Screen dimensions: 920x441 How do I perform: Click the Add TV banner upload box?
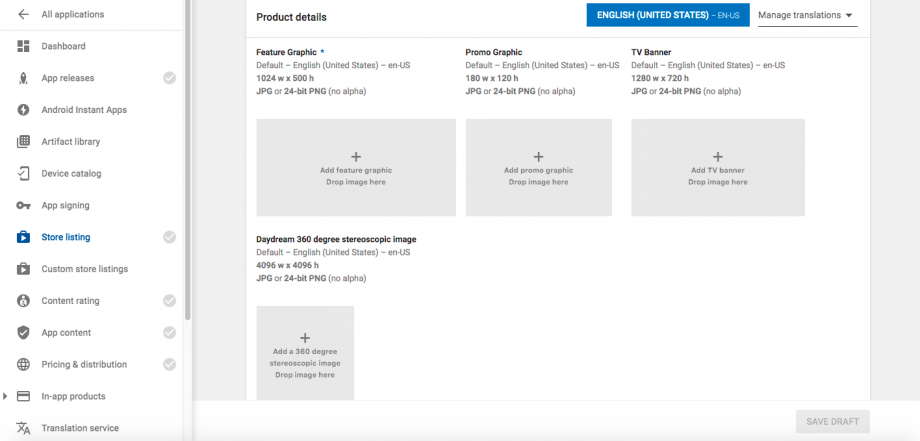click(717, 168)
